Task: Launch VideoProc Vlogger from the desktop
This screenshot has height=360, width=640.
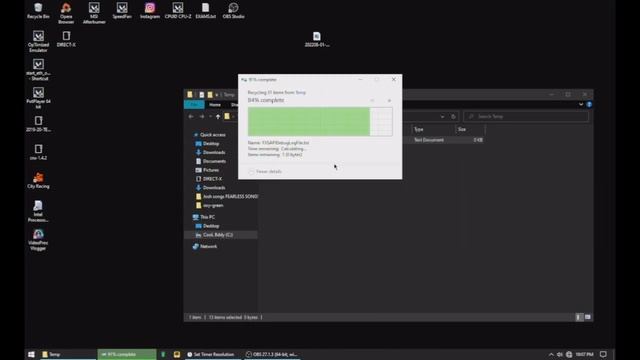Action: point(38,239)
